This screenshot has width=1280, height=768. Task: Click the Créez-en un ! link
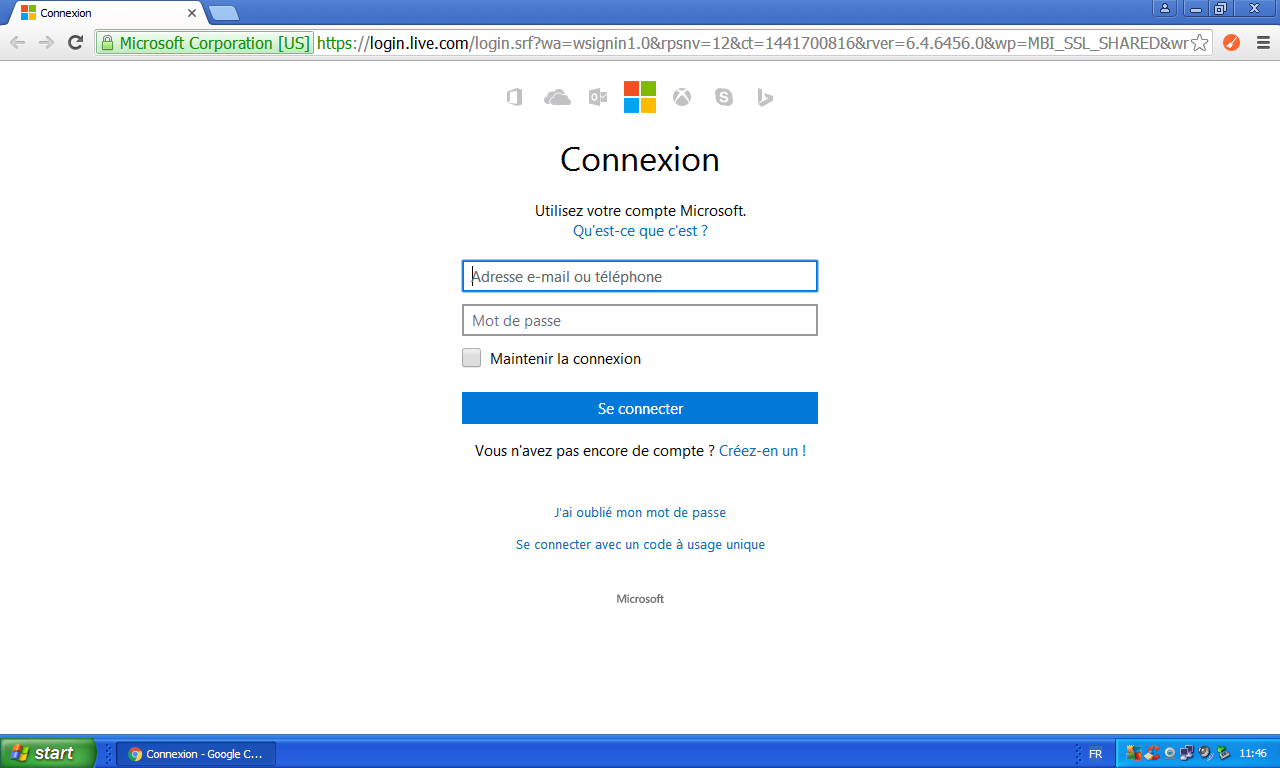point(762,451)
